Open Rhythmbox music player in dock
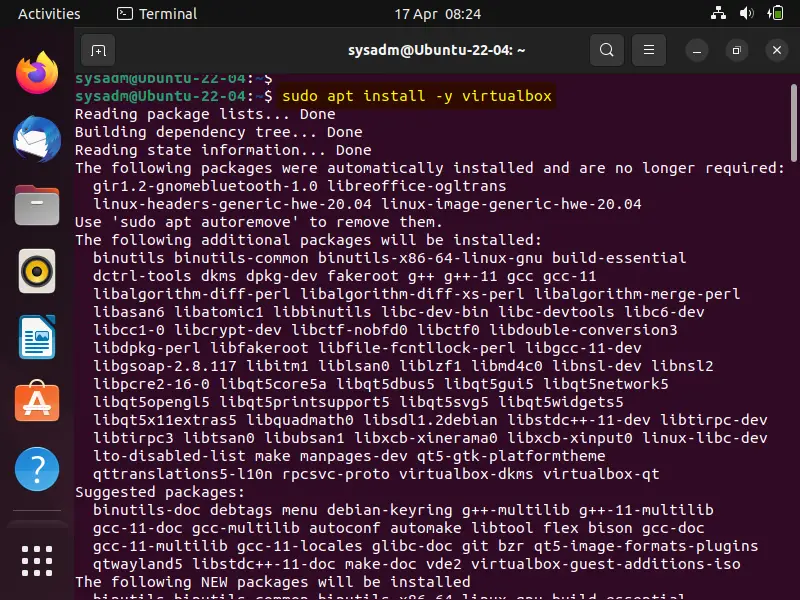 click(37, 271)
